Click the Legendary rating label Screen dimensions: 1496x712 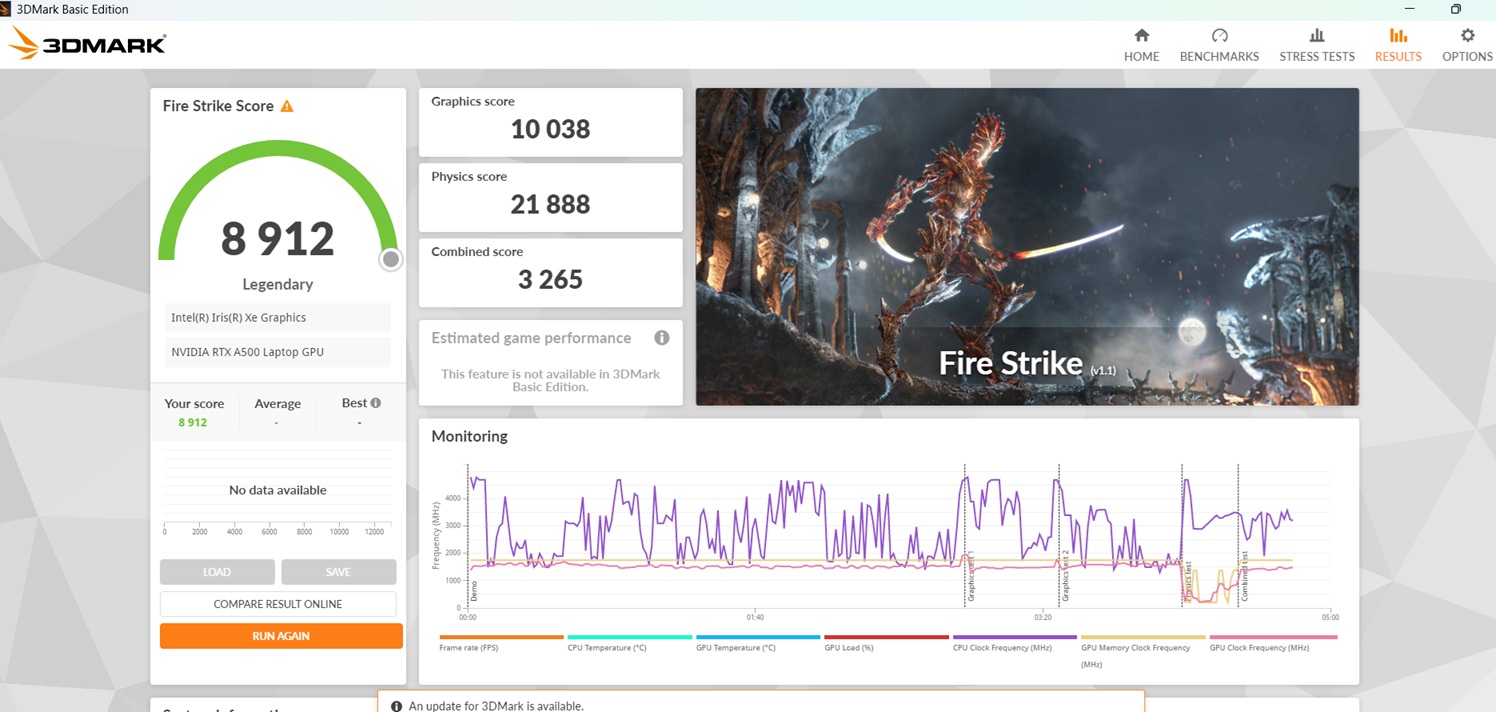(x=278, y=284)
